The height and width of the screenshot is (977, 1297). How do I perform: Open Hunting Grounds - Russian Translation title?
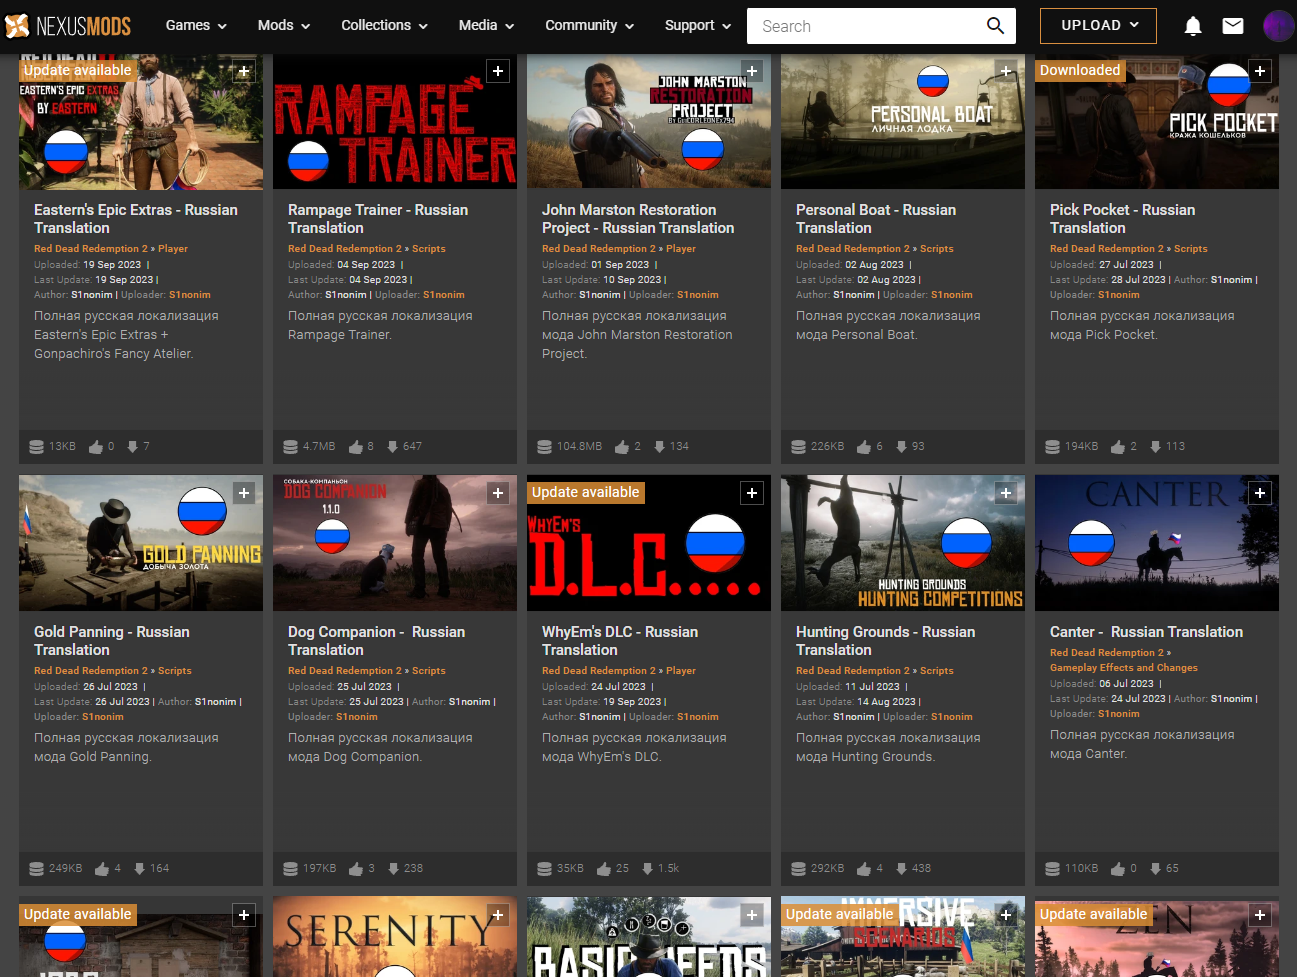pos(885,641)
